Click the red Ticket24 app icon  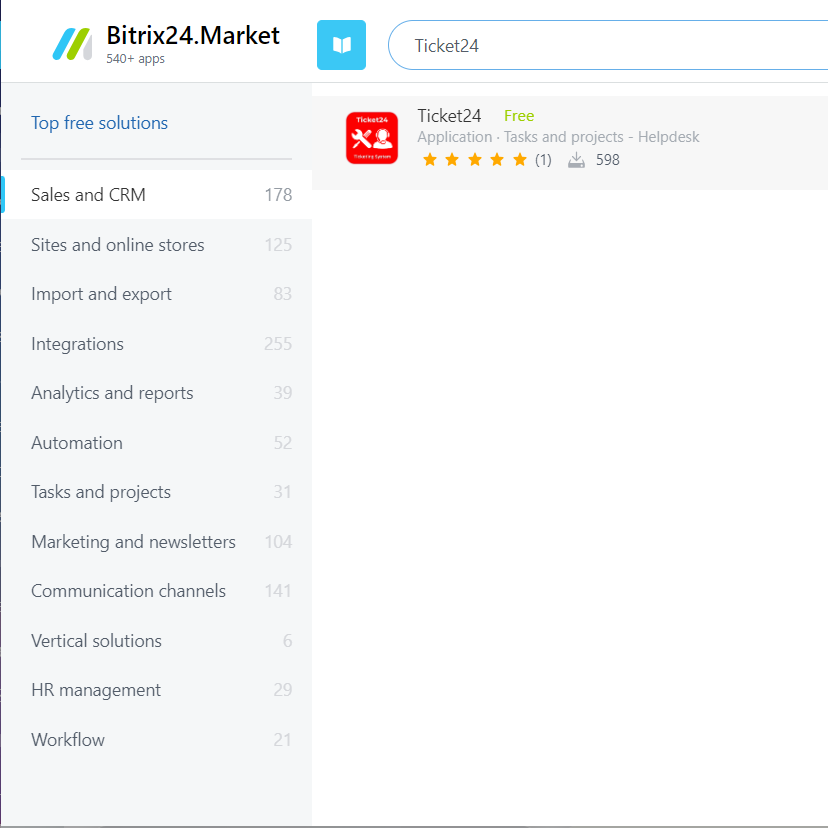[372, 138]
